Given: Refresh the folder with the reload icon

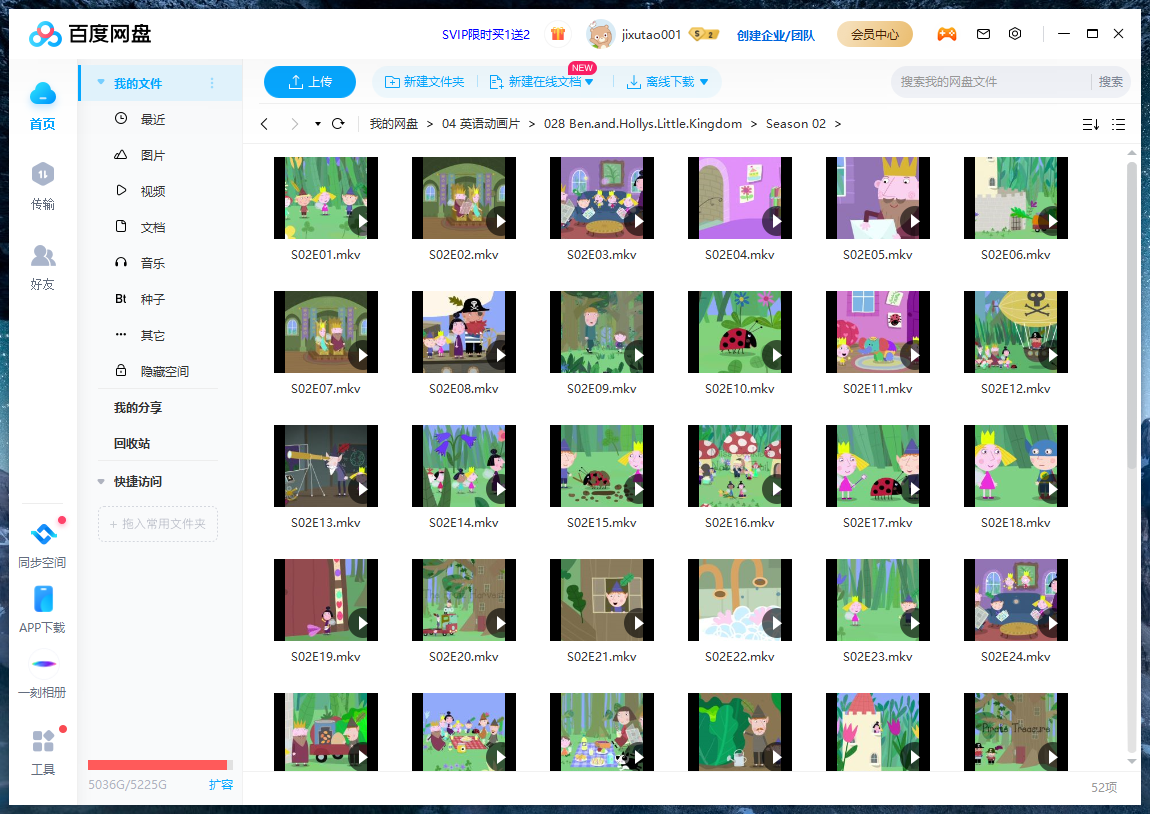Looking at the screenshot, I should point(338,124).
